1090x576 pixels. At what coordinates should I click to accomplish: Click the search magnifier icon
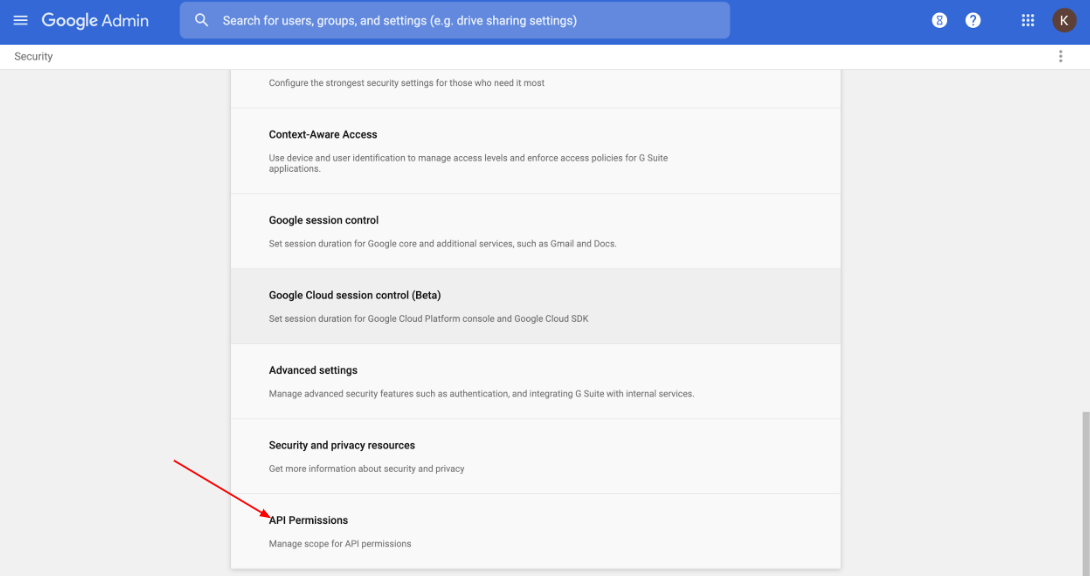click(202, 20)
